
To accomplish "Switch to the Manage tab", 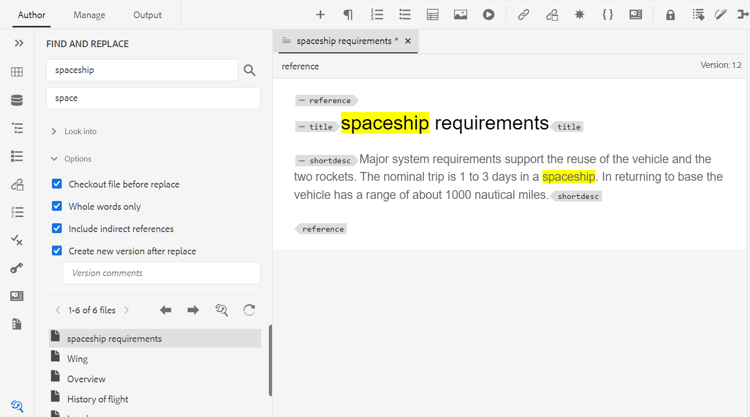I will pos(89,15).
